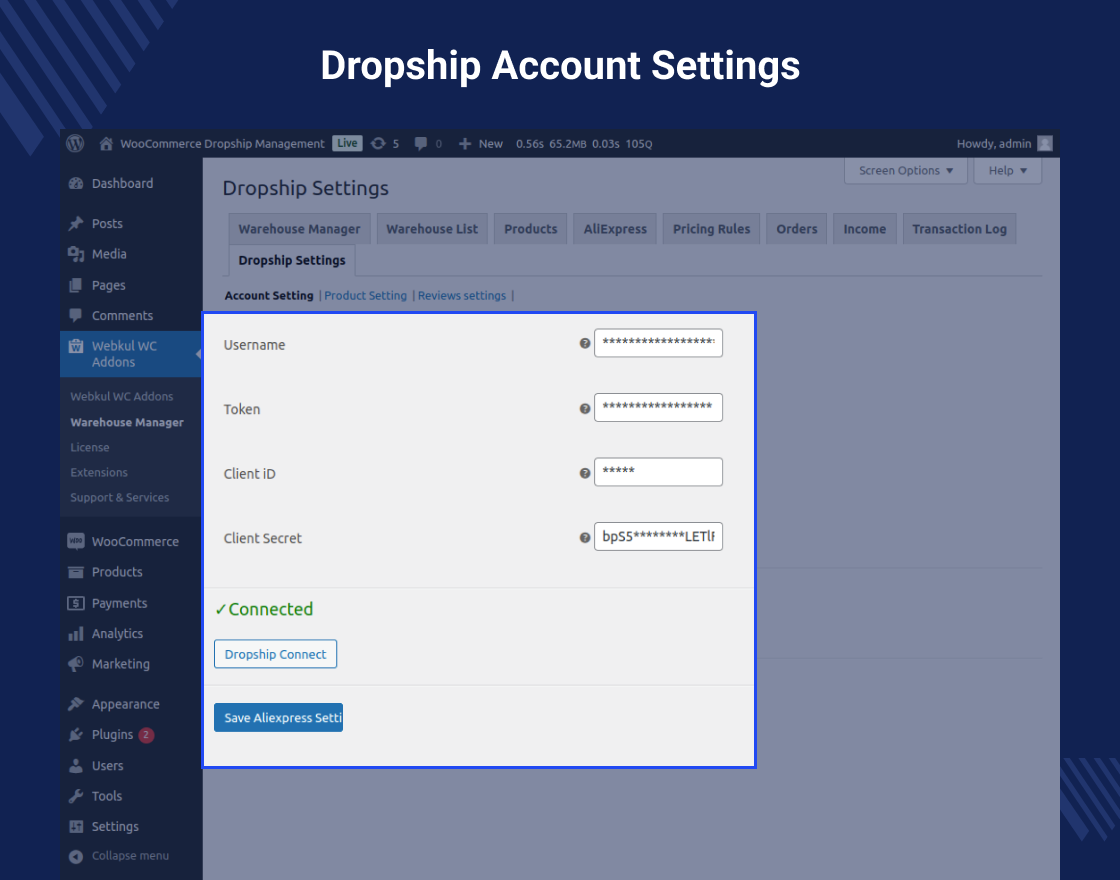Screen dimensions: 1120x880
Task: Select Webkul WC Addons menu
Action: pyautogui.click(x=131, y=354)
